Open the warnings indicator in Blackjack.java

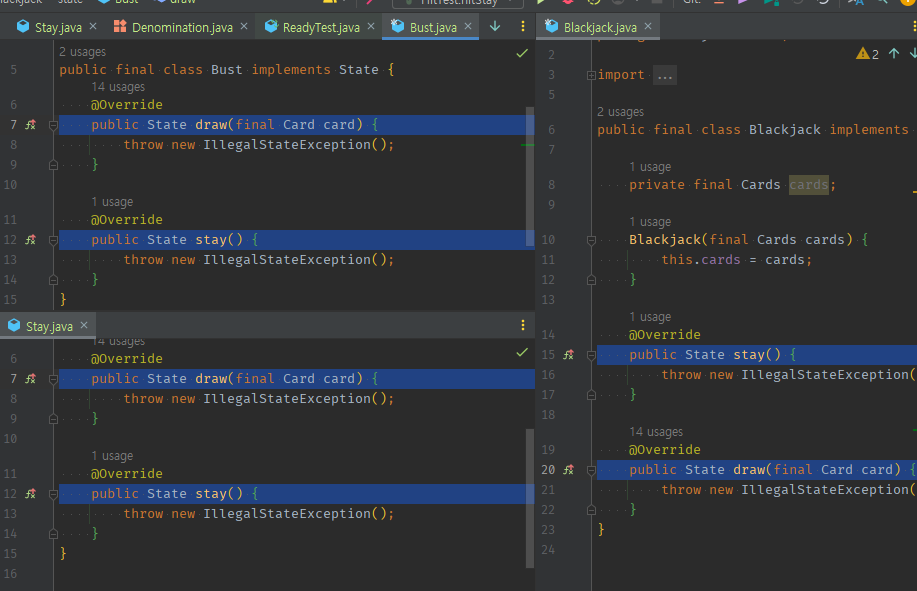click(867, 54)
